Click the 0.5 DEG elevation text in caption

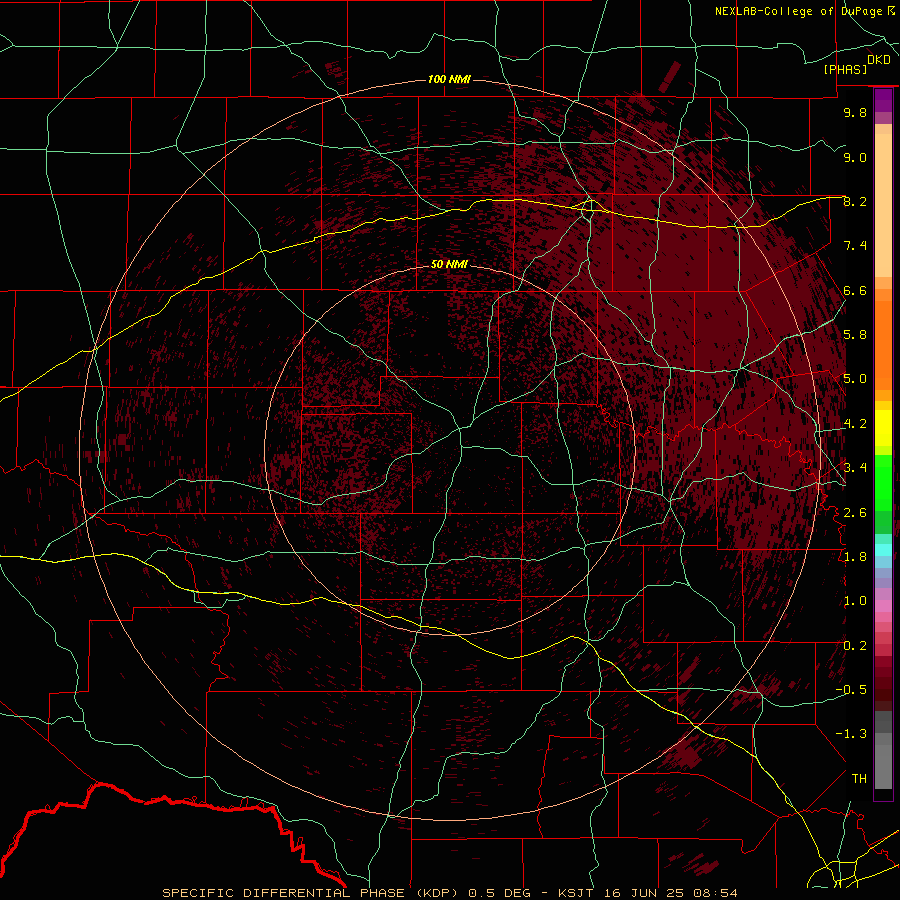(503, 893)
